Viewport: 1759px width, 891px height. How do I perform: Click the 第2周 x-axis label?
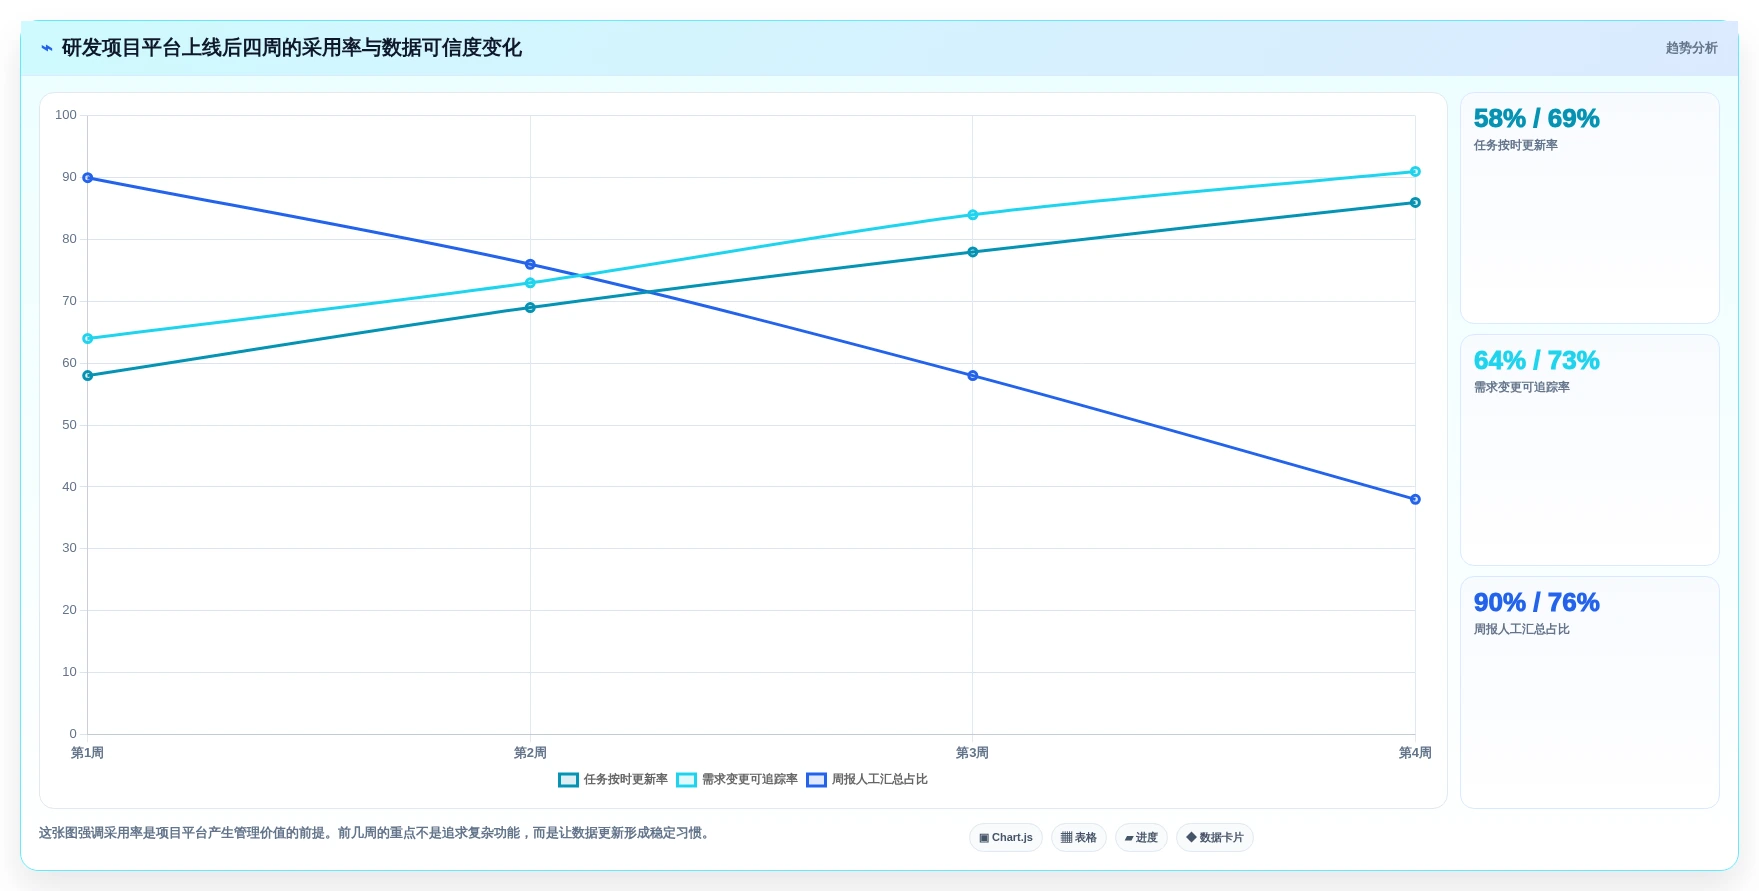[530, 753]
